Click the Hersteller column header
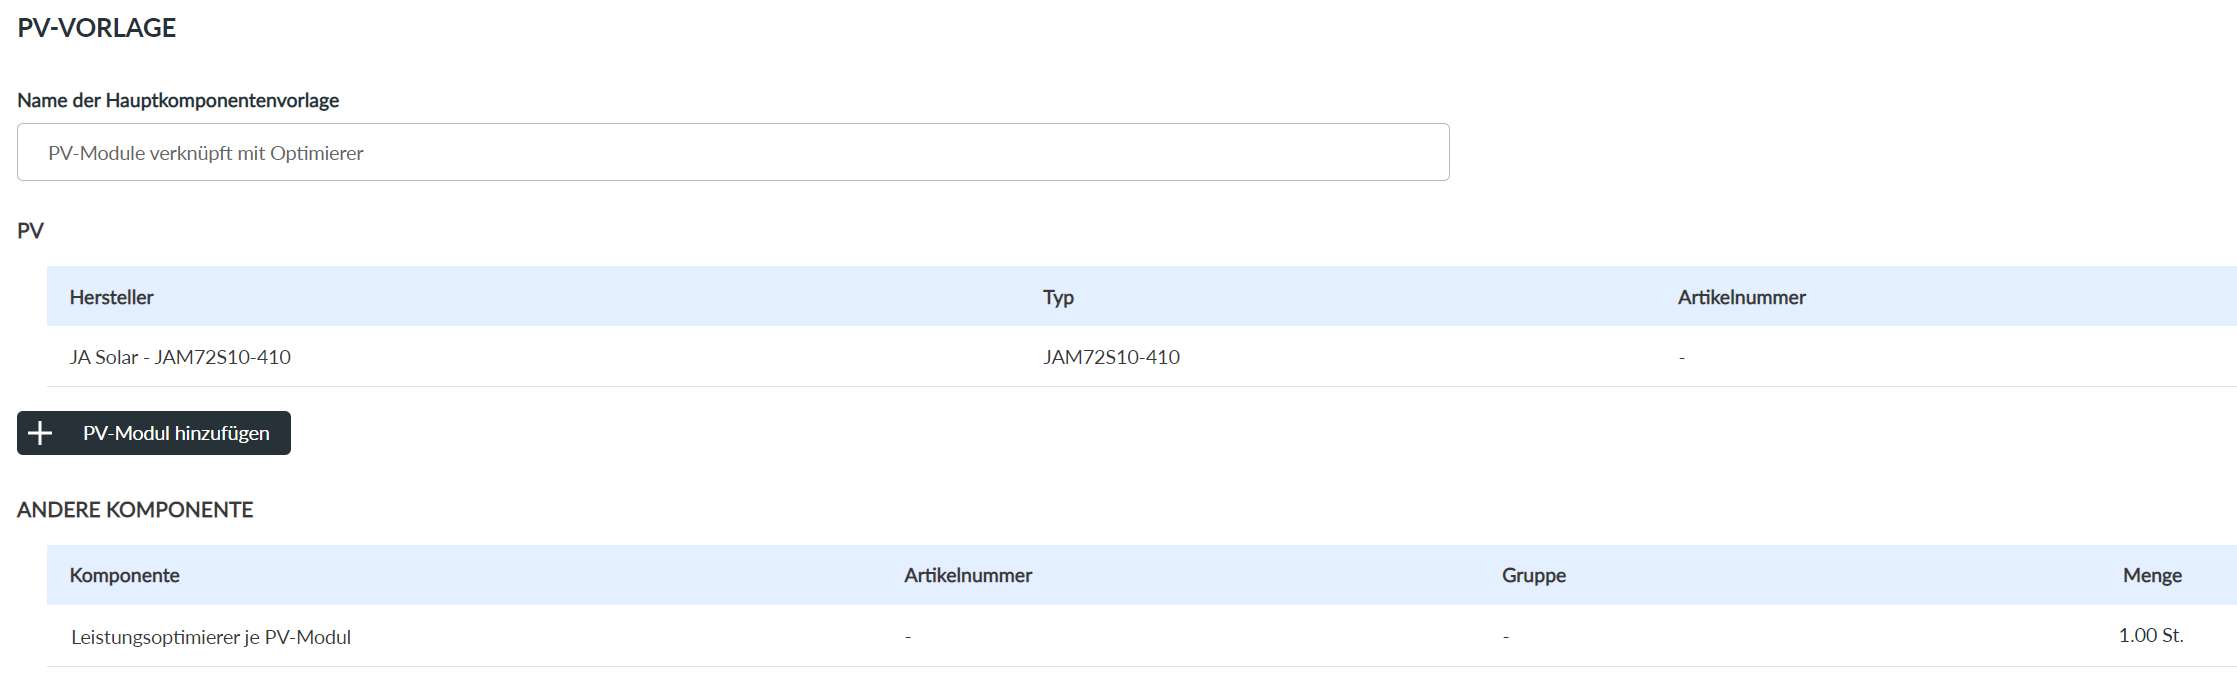Screen dimensions: 2237x680 click(111, 297)
